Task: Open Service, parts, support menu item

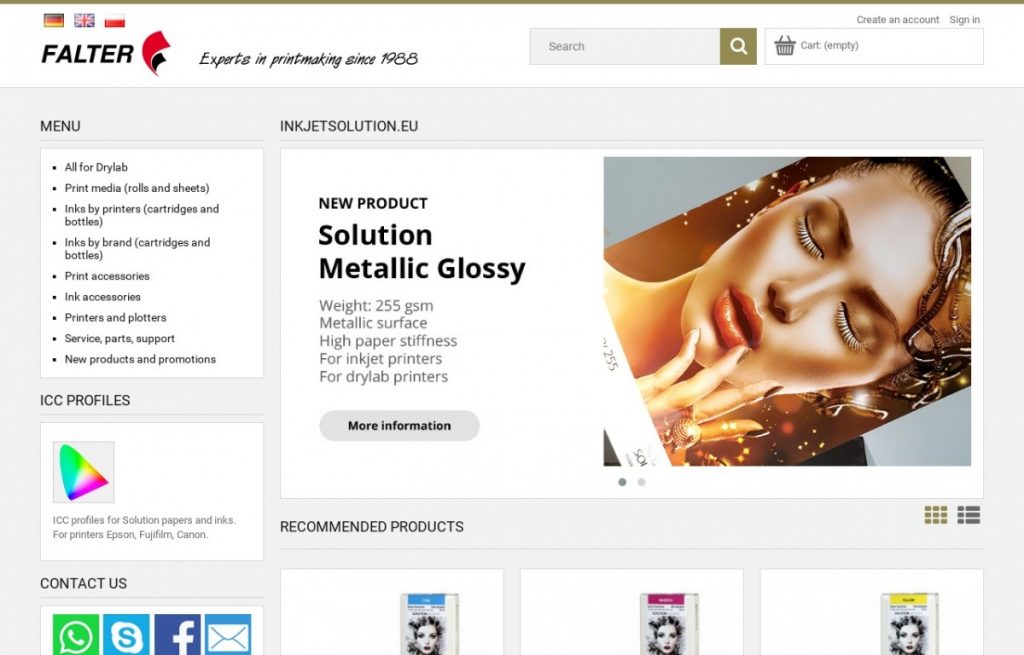Action: [x=120, y=339]
